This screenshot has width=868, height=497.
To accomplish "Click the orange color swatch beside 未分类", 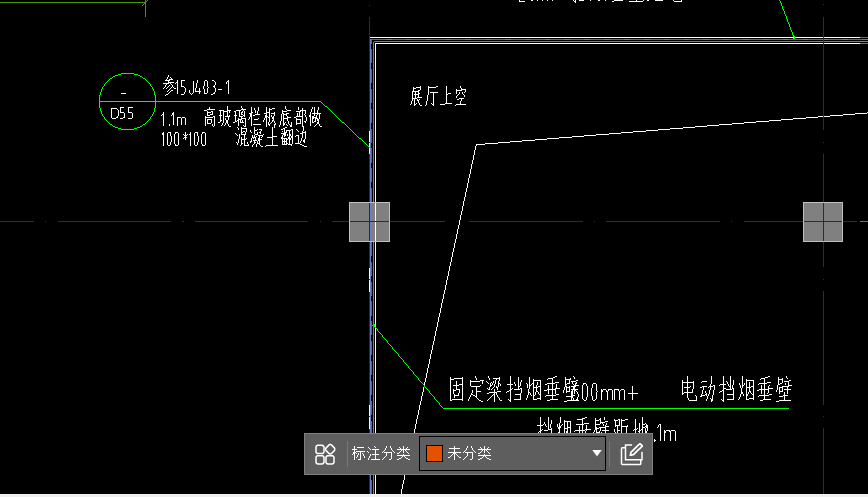I will pyautogui.click(x=434, y=454).
